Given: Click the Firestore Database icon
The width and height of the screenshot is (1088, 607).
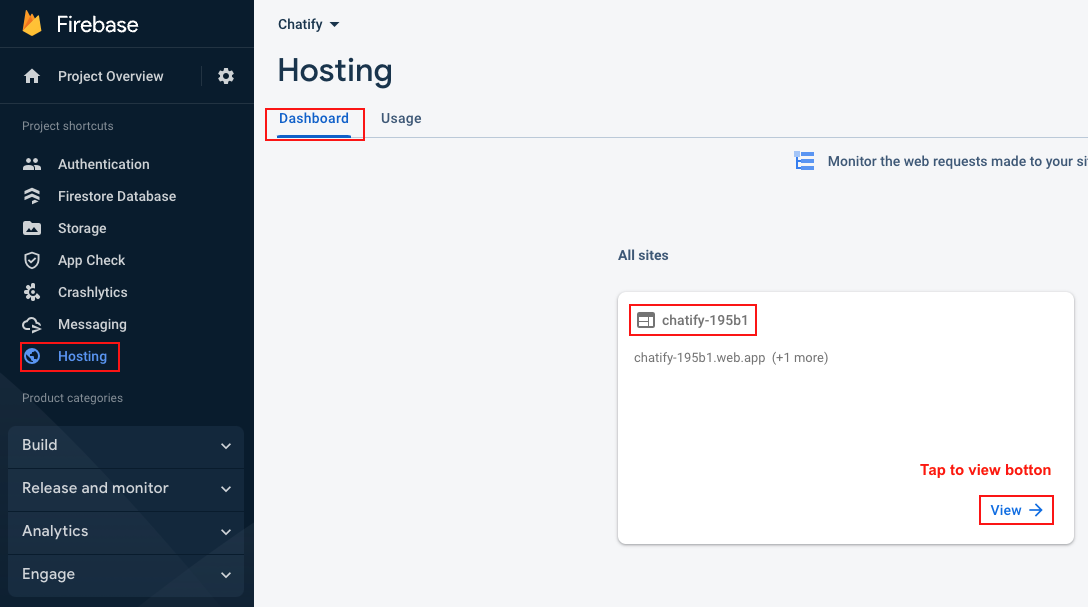Looking at the screenshot, I should [x=32, y=196].
